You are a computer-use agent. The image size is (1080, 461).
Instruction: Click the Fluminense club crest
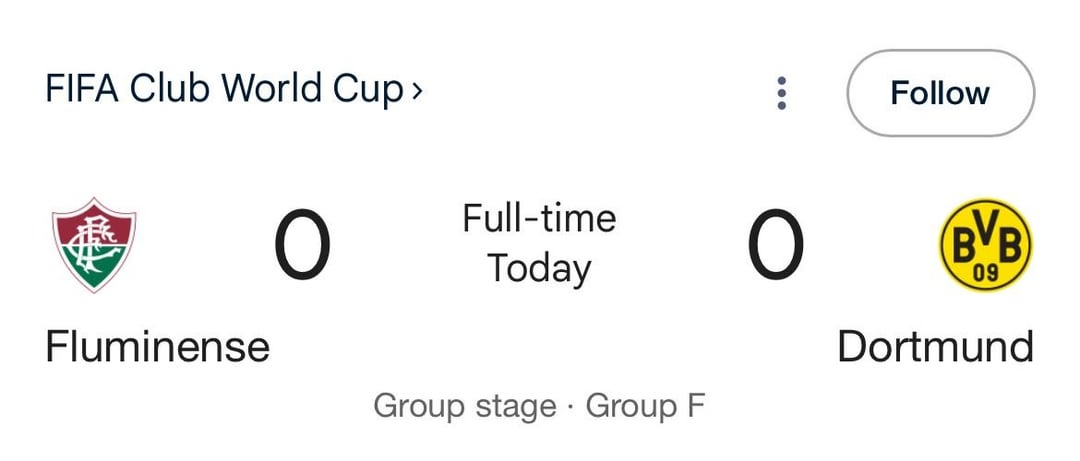pyautogui.click(x=94, y=244)
